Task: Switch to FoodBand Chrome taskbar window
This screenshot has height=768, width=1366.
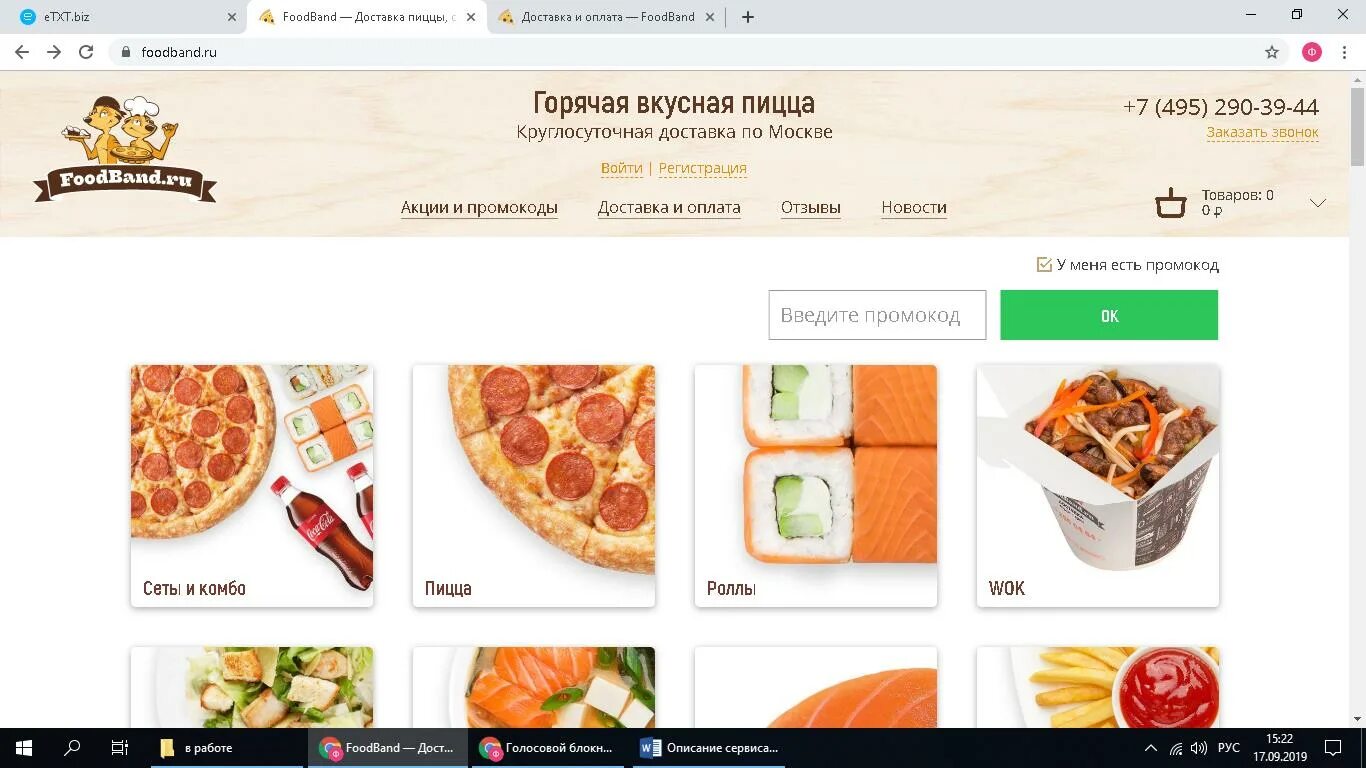Action: coord(388,748)
